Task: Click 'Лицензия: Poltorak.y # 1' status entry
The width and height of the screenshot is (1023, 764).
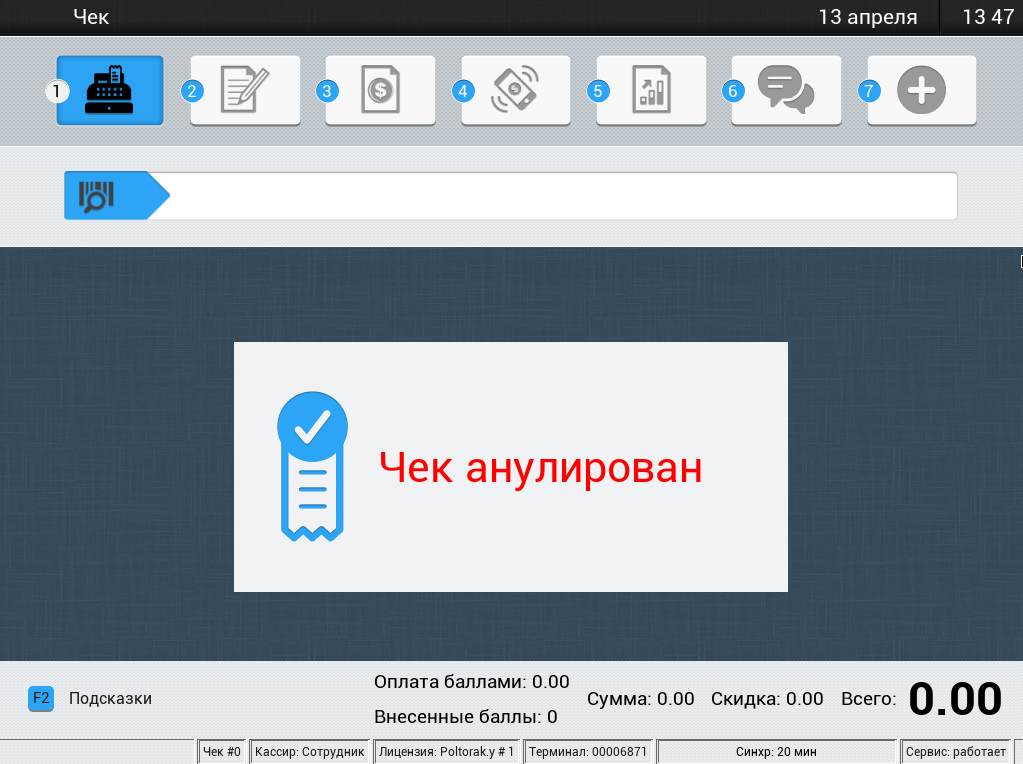Action: pyautogui.click(x=447, y=752)
